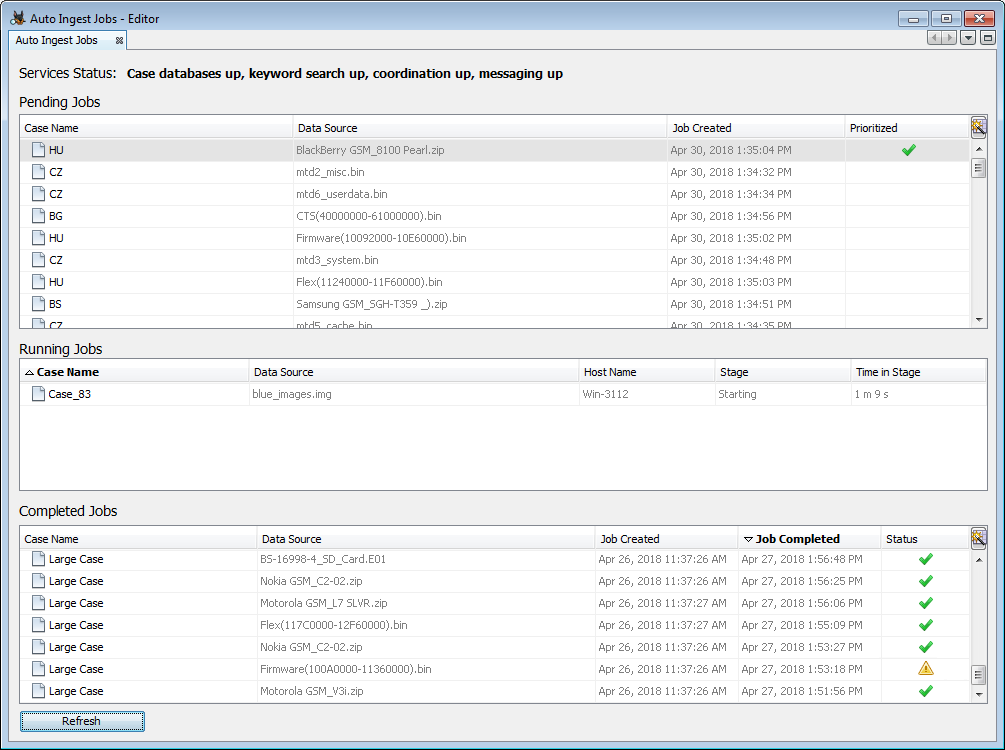Screen dimensions: 1005x750
Task: Click the warning icon on the Firmware(100A0000-11360000).bin job
Action: pos(925,668)
